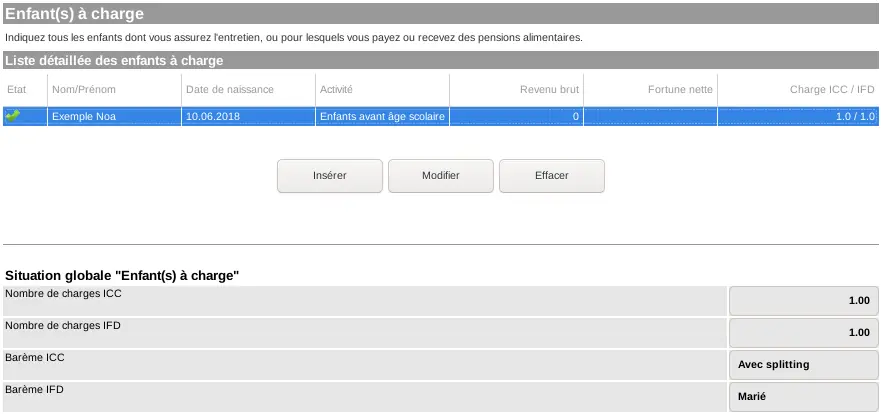Click the empty Fortune nette cell for Exemple Noa

coord(650,116)
